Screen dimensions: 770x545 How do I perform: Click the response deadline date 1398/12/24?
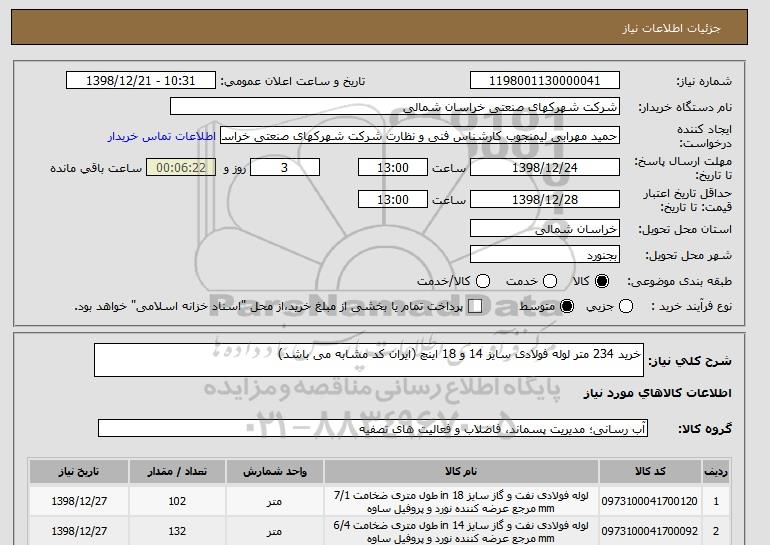pyautogui.click(x=545, y=167)
